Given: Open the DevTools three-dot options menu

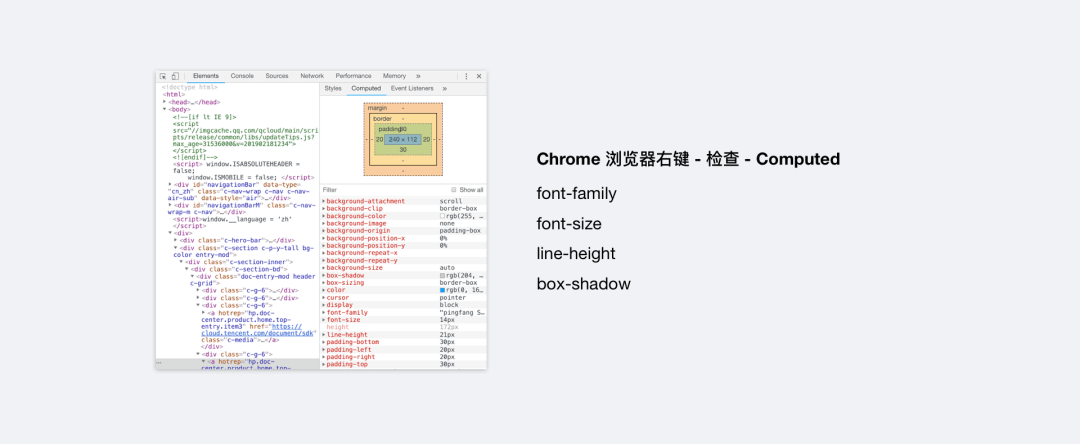Looking at the screenshot, I should 466,76.
